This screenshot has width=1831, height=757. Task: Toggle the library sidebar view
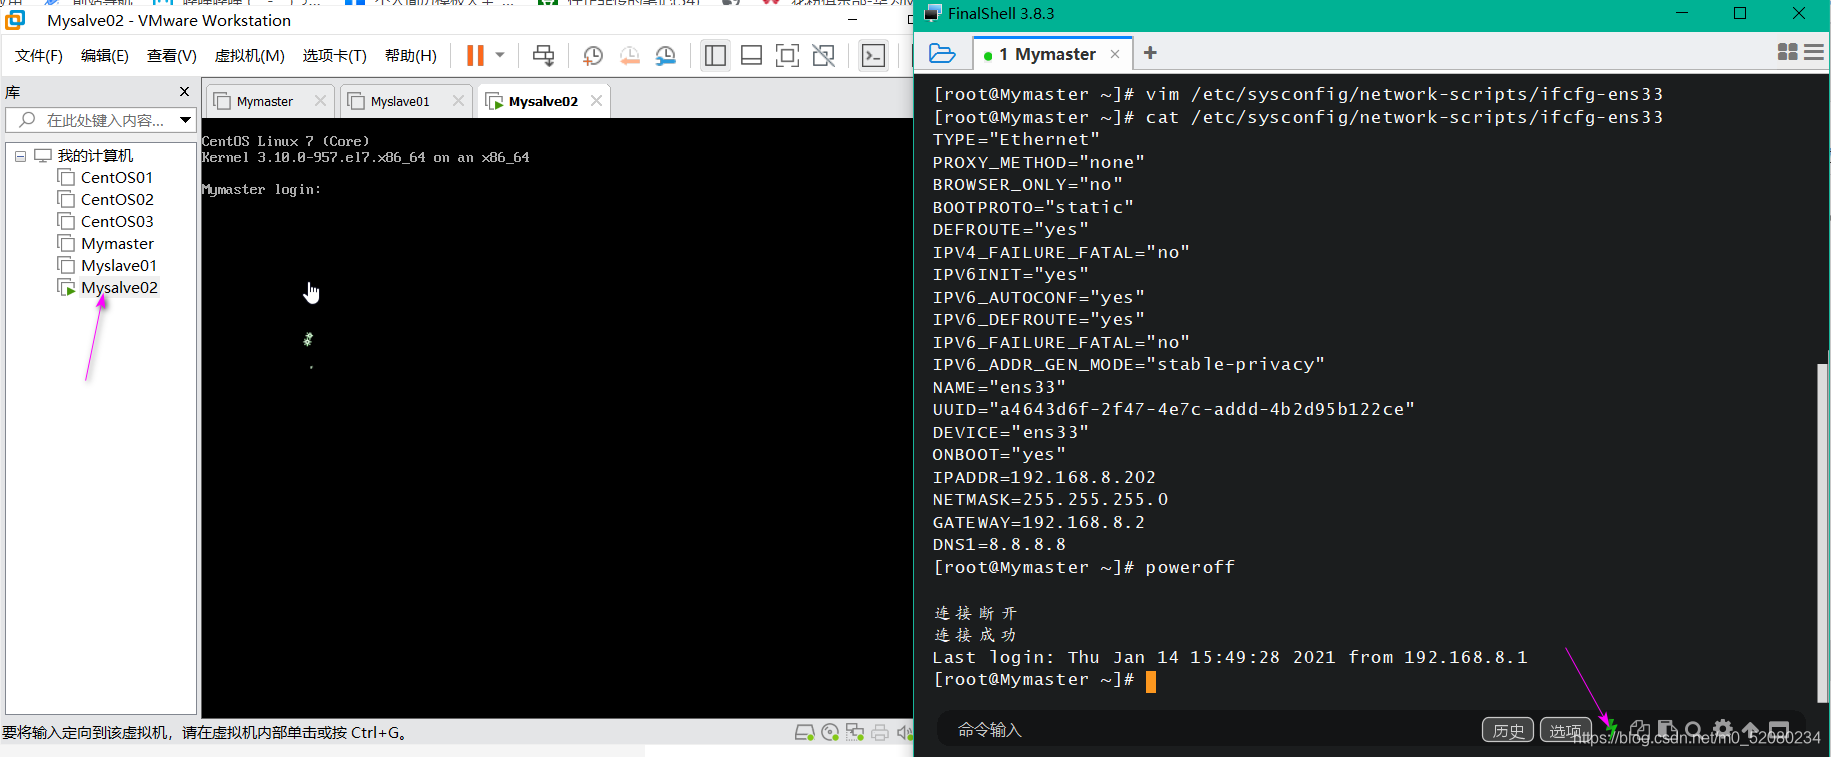715,56
